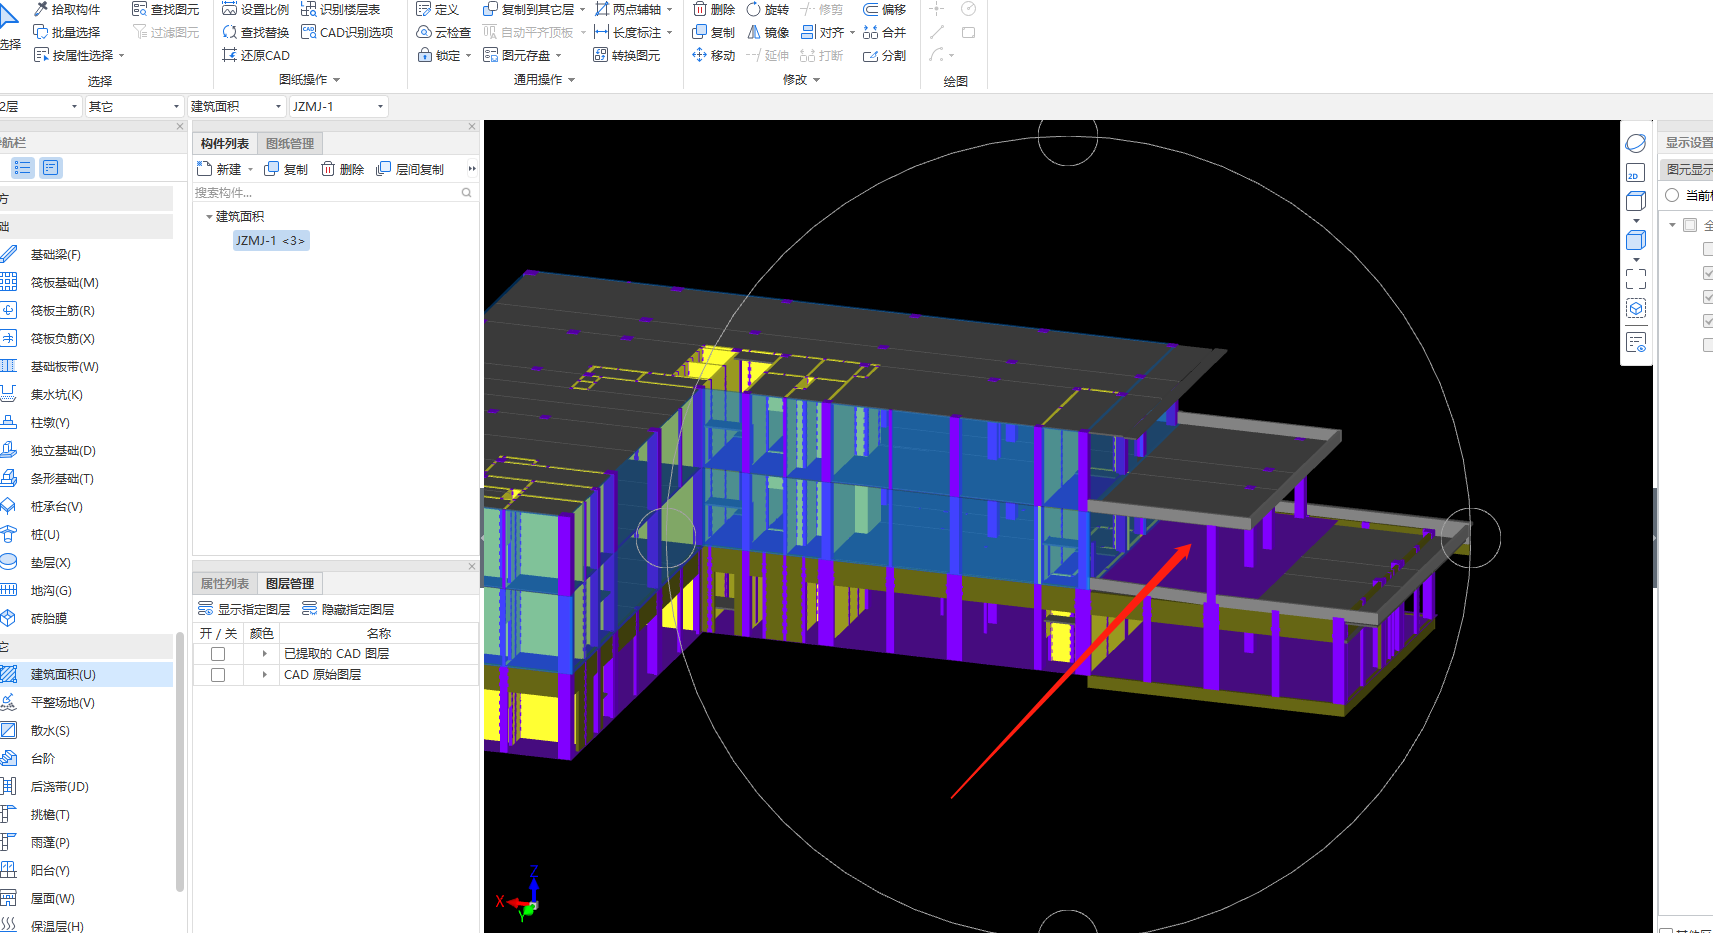The height and width of the screenshot is (933, 1713).
Task: Click the 分割 split tool
Action: (x=885, y=55)
